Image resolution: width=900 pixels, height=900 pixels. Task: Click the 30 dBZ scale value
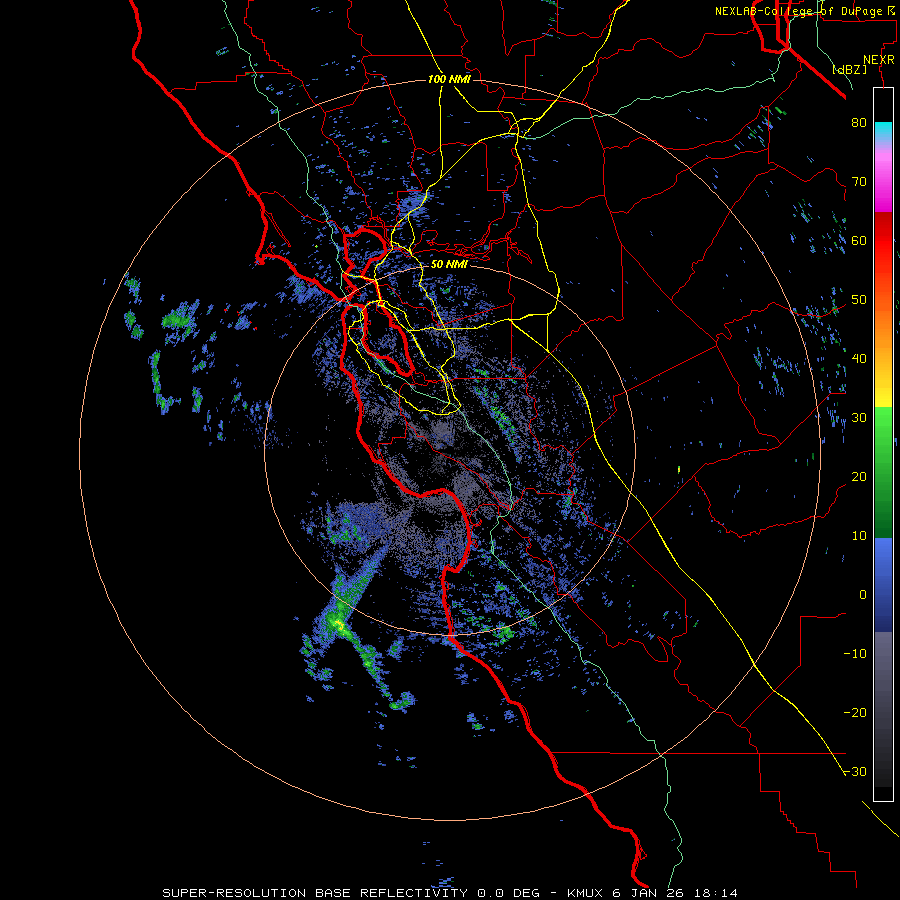click(859, 418)
